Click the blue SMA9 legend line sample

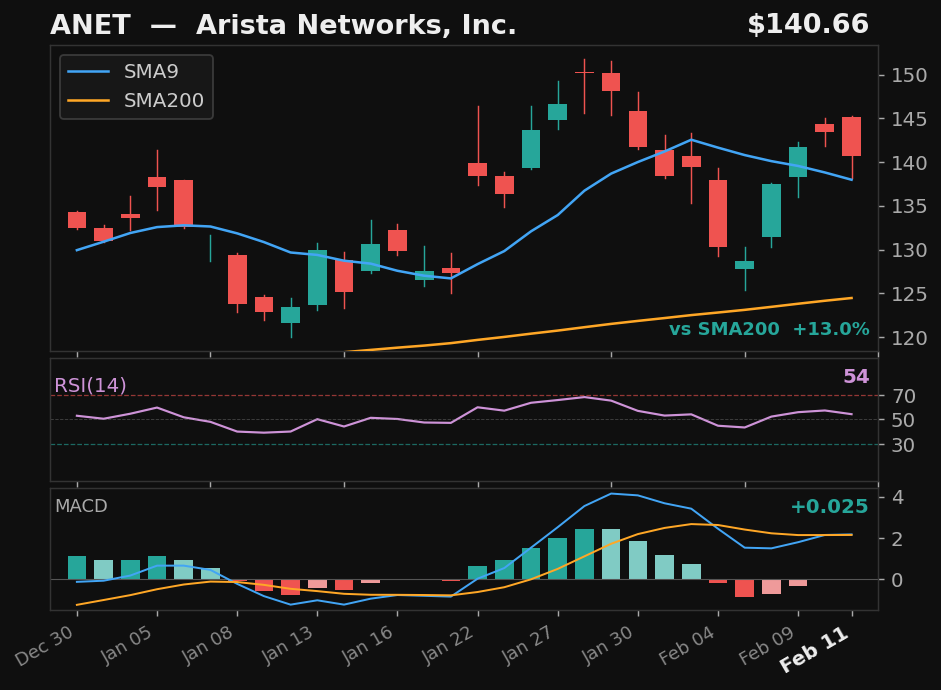89,72
